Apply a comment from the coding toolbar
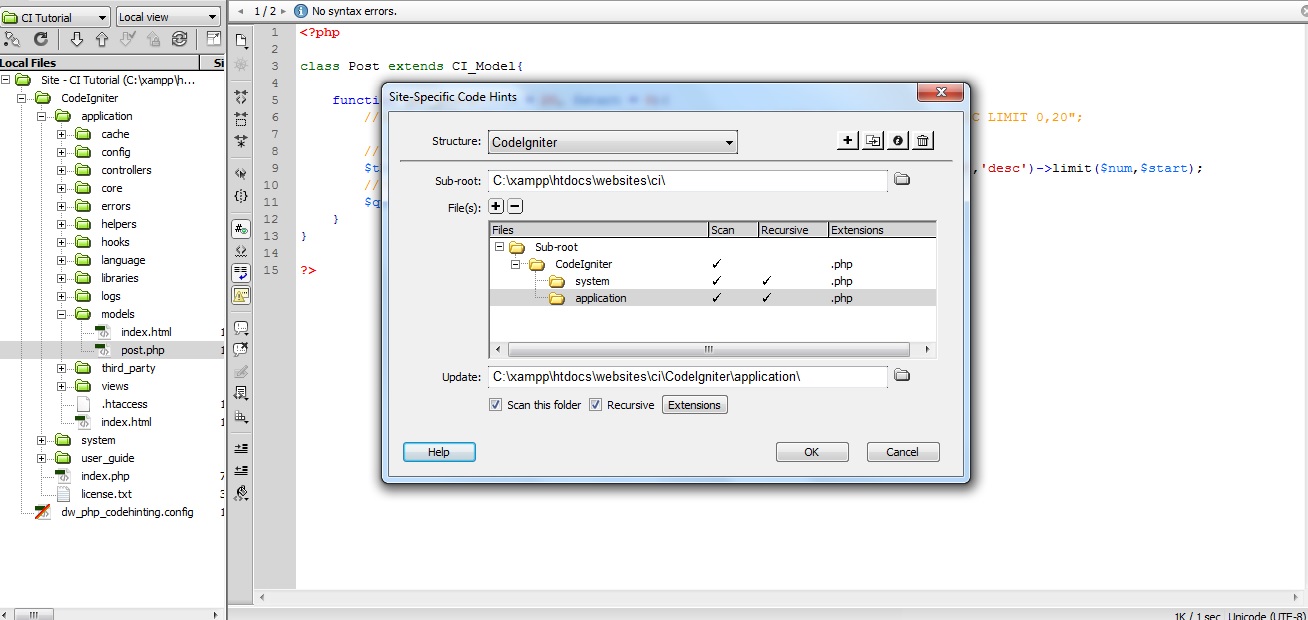Viewport: 1308px width, 620px height. click(241, 326)
